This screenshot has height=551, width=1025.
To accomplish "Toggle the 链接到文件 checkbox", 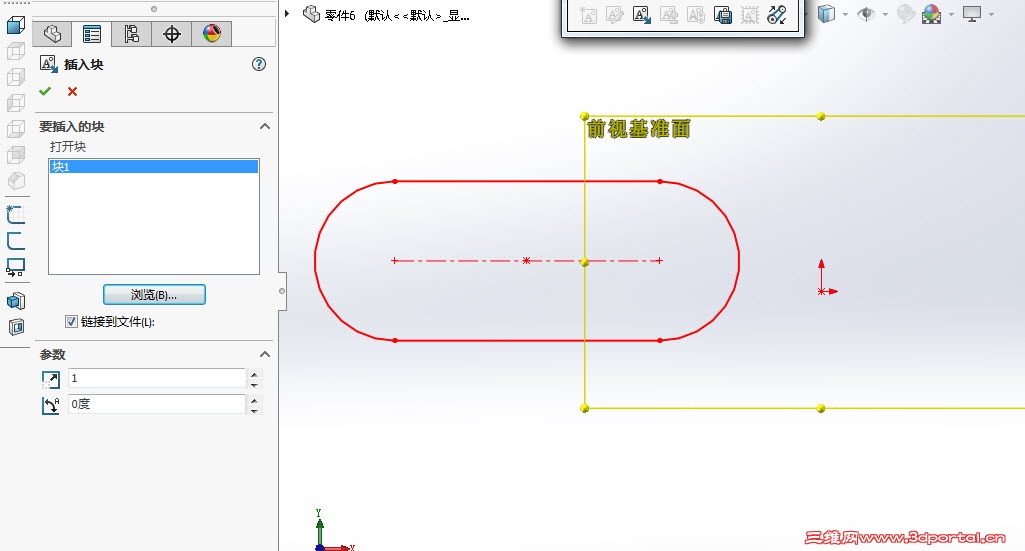I will 71,322.
